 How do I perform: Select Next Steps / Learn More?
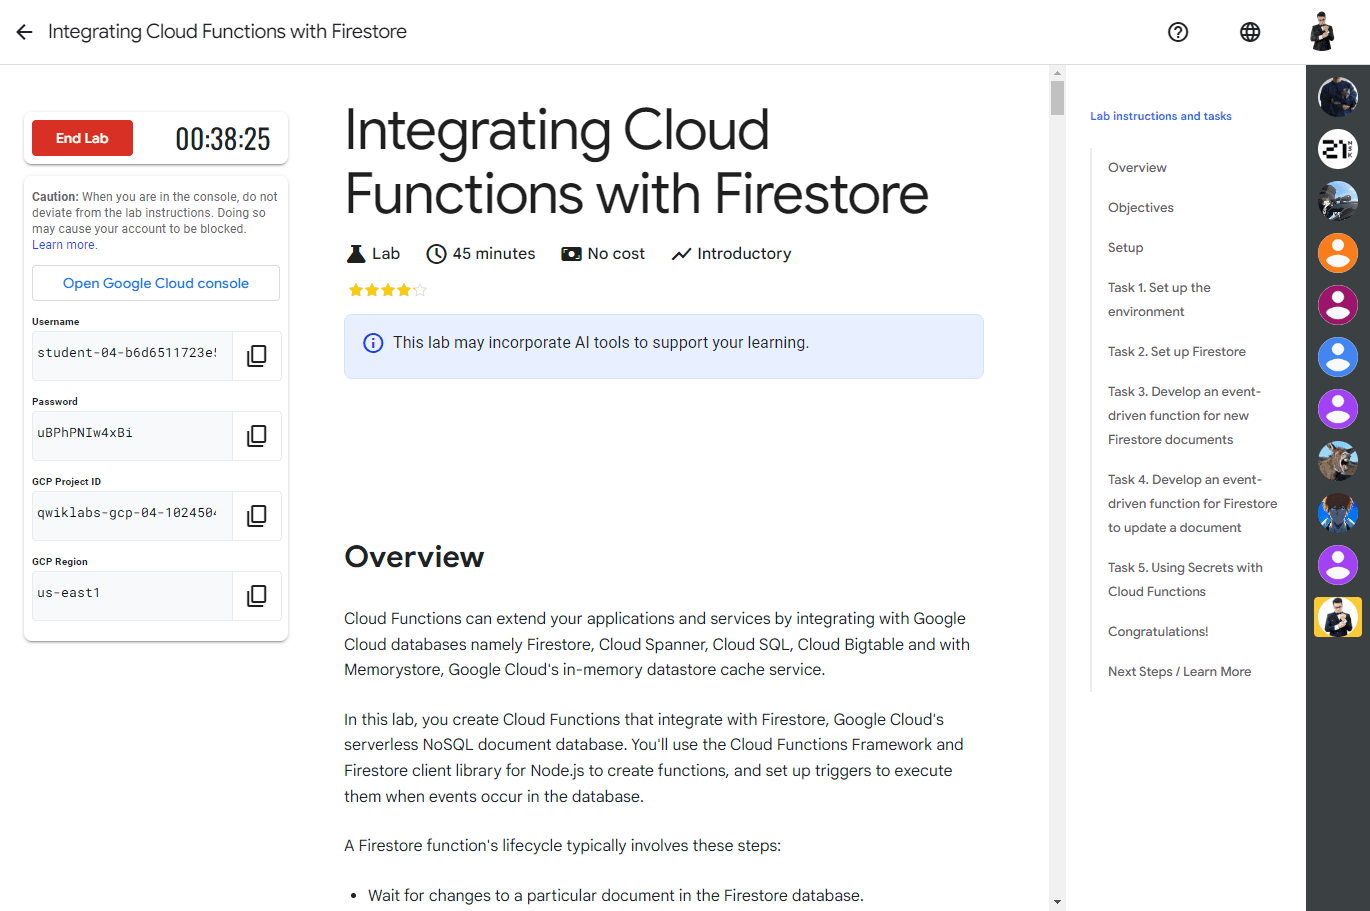point(1179,672)
